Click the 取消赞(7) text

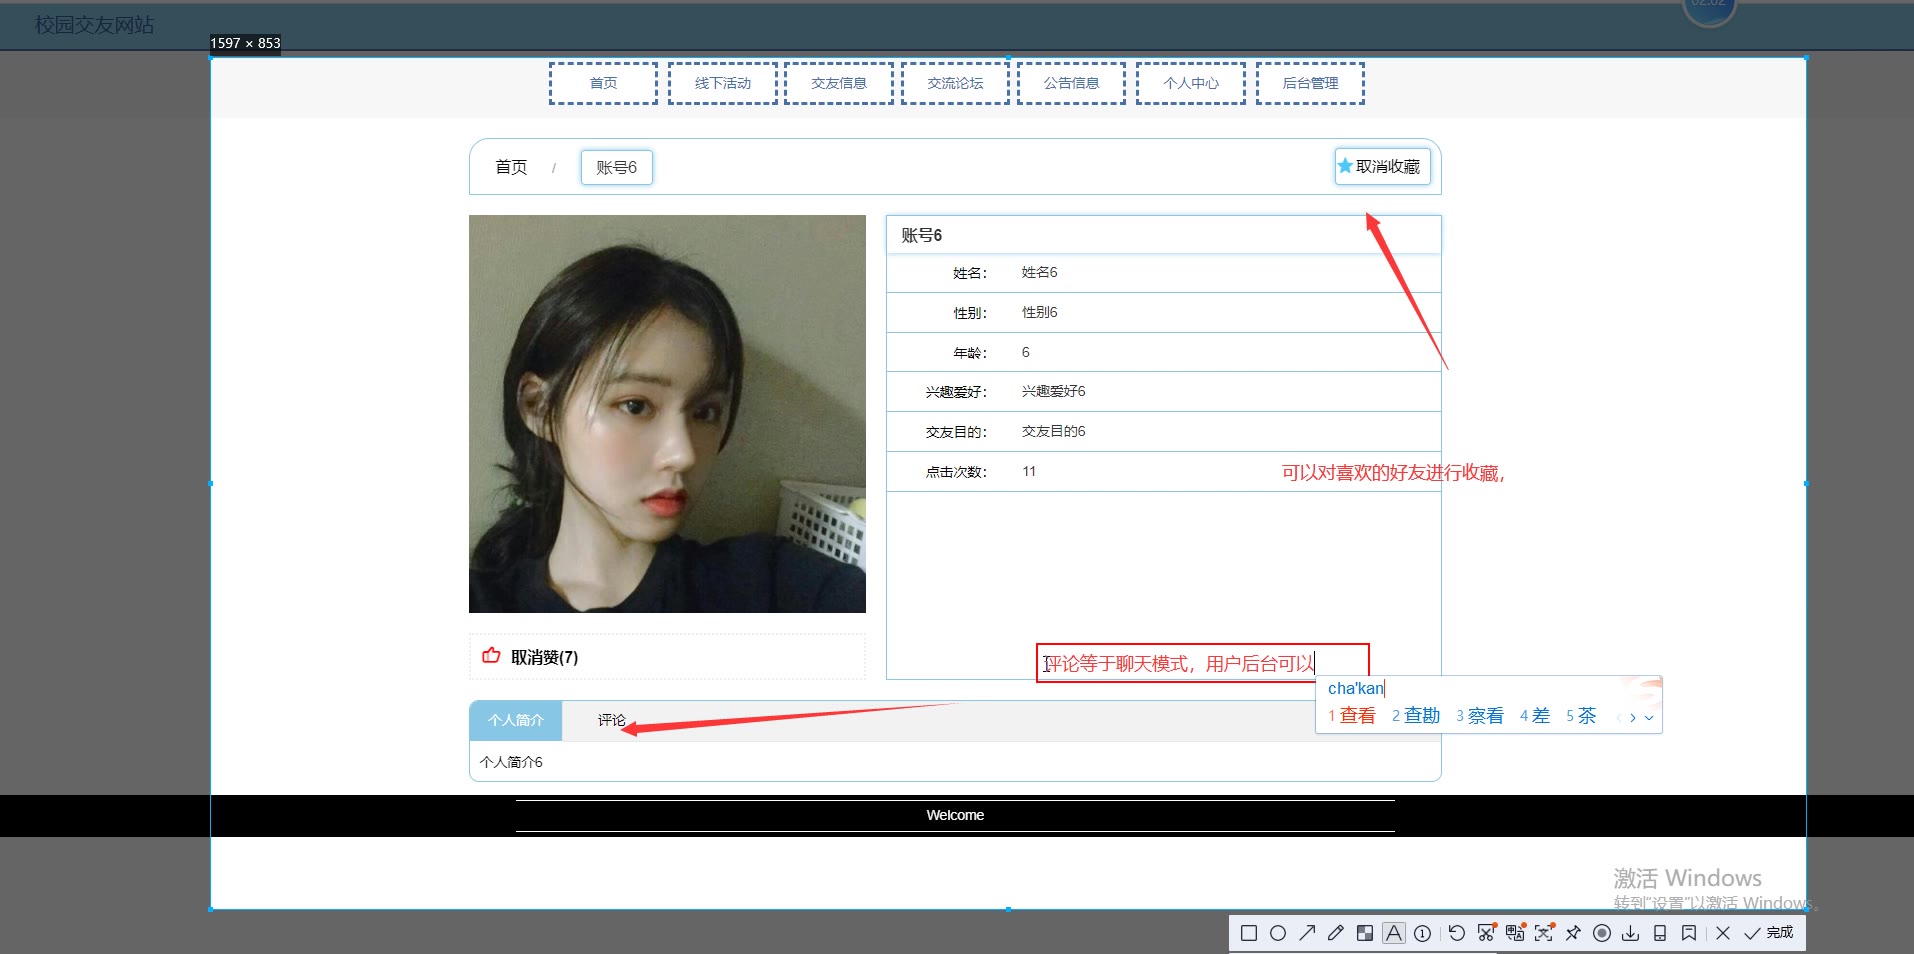[x=544, y=657]
